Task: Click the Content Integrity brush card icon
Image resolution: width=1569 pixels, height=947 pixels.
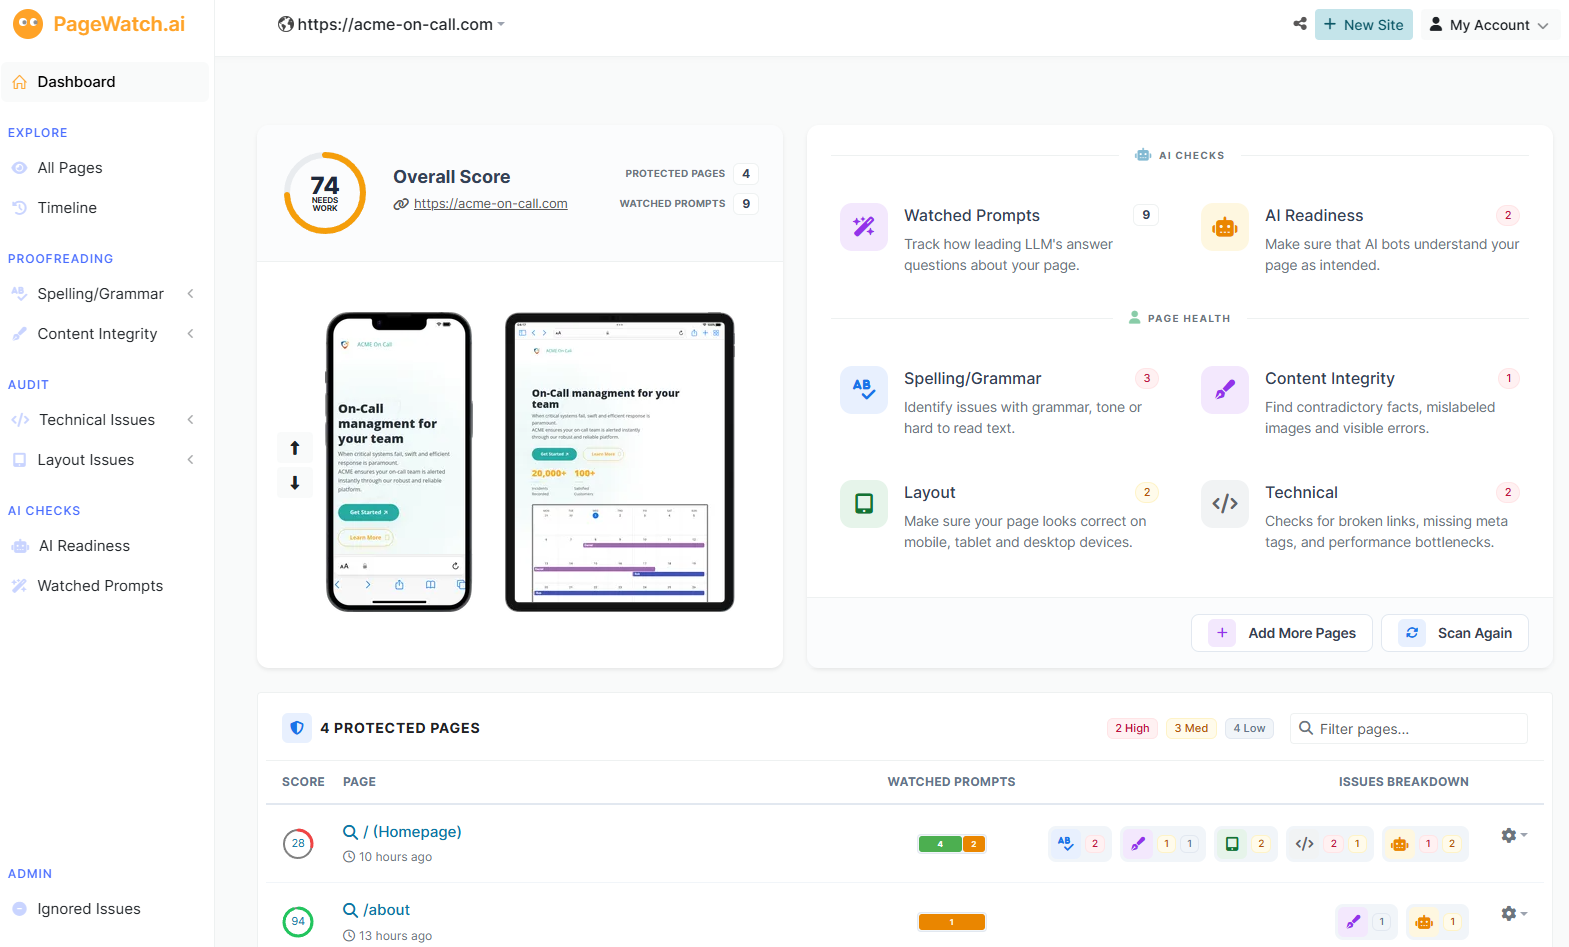Action: point(1225,389)
